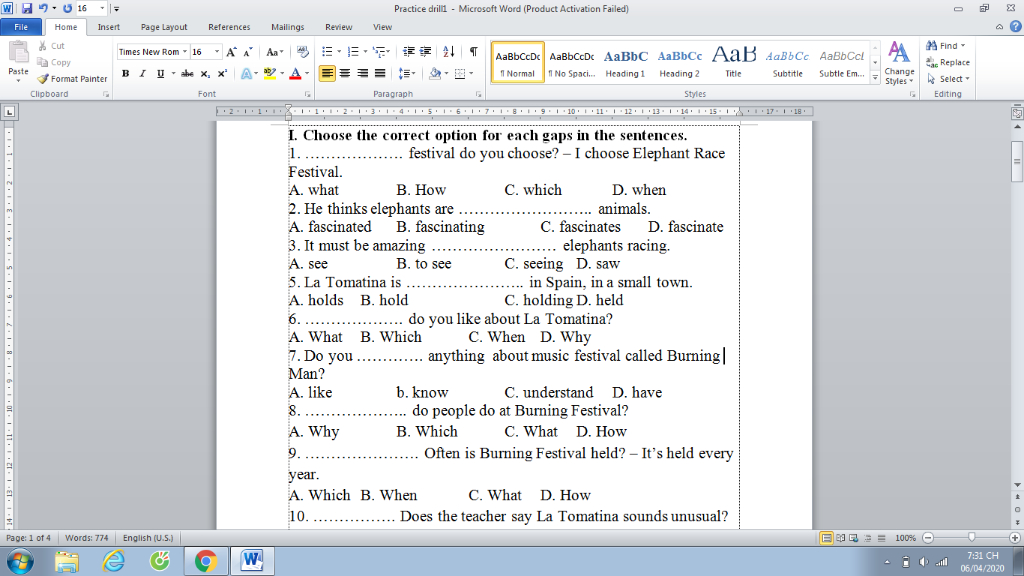The height and width of the screenshot is (576, 1024).
Task: Apply strikethrough formatting
Action: 187,74
